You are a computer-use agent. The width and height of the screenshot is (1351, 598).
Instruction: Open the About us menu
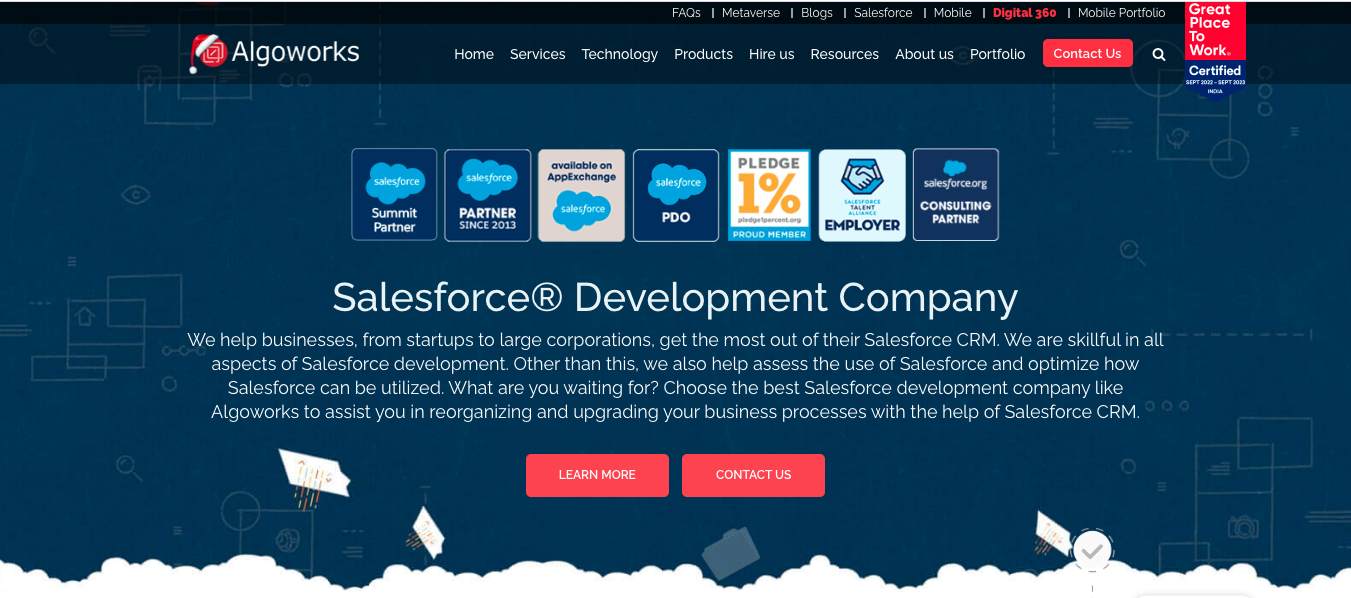(924, 54)
